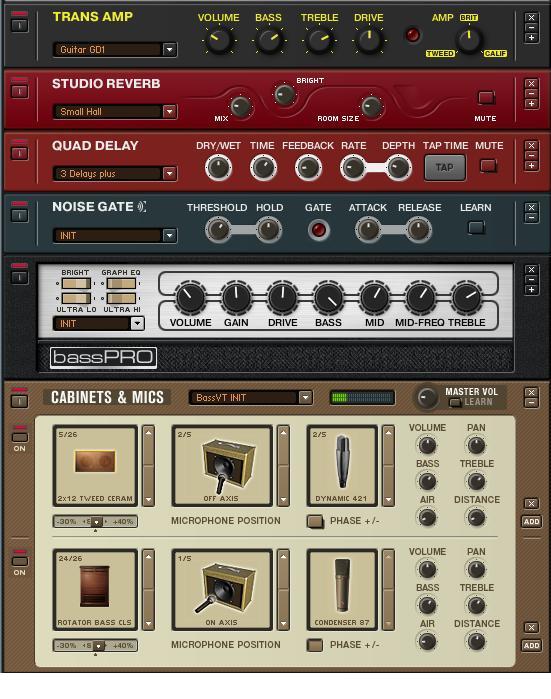Toggle the Bright switch on bassPRO
The width and height of the screenshot is (551, 699).
point(76,284)
